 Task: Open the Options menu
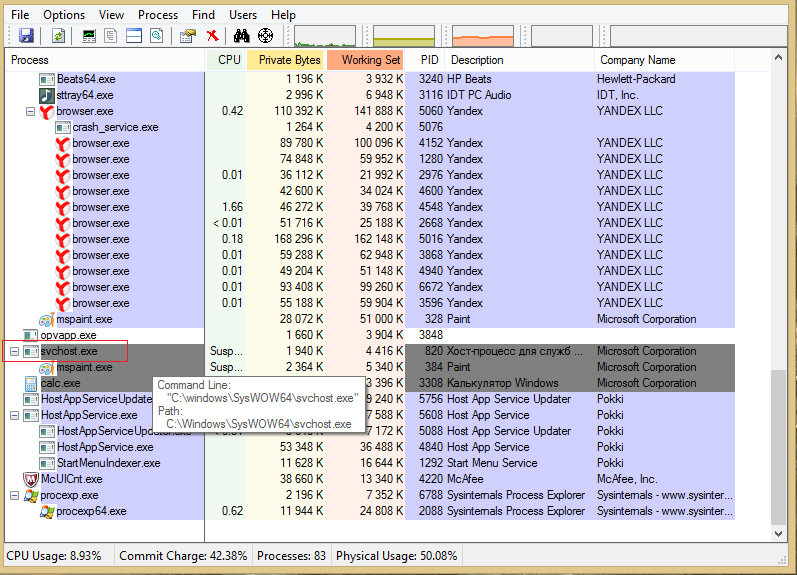64,15
